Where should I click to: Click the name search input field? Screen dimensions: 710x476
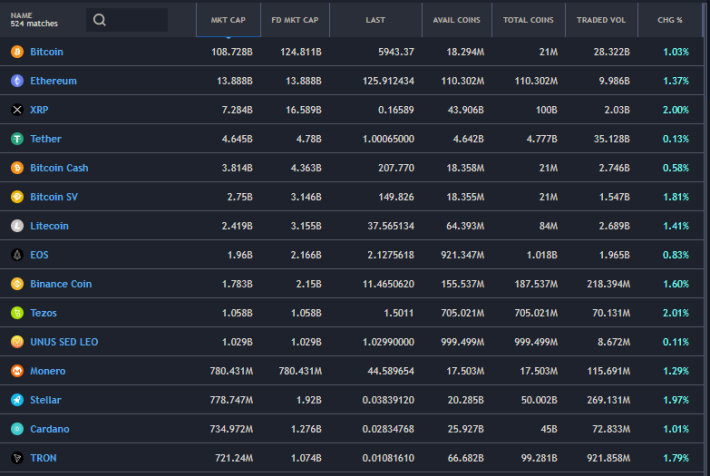127,20
